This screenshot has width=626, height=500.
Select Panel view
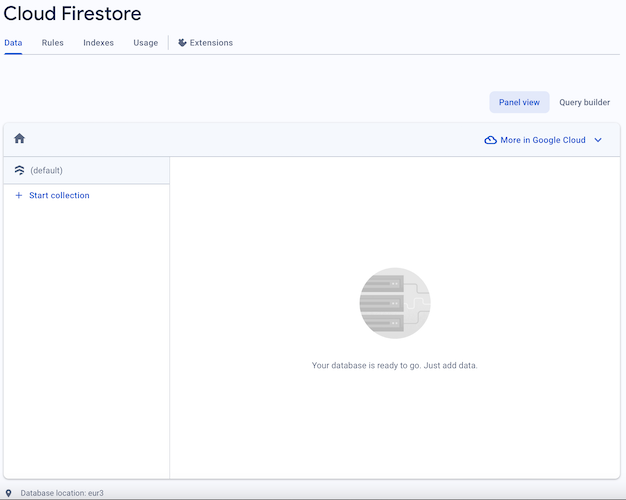tap(519, 102)
